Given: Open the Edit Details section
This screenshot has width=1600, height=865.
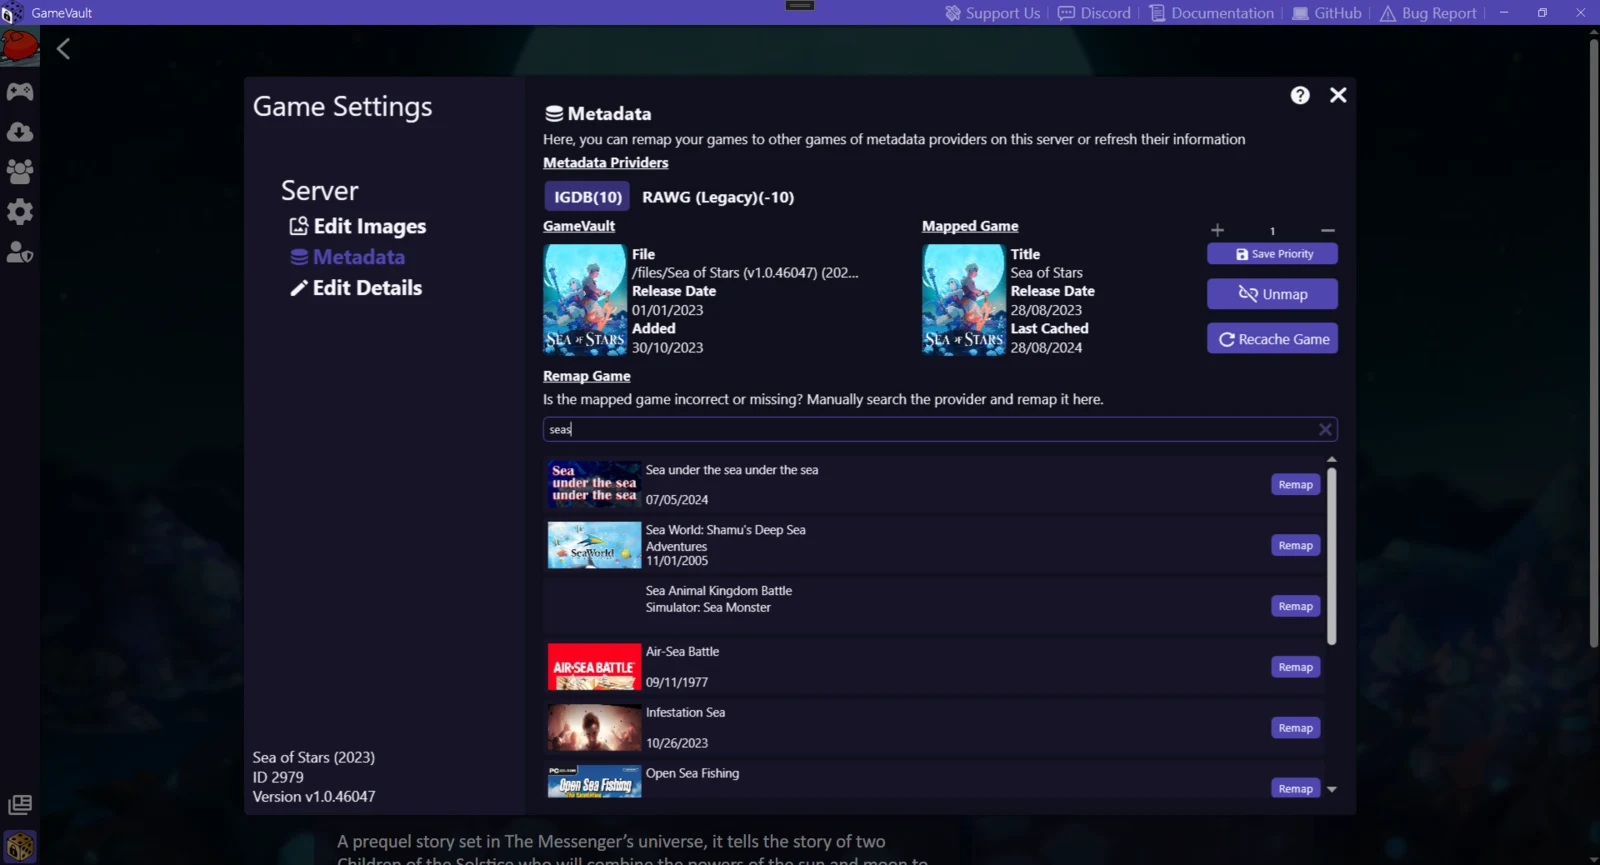Looking at the screenshot, I should [x=356, y=288].
